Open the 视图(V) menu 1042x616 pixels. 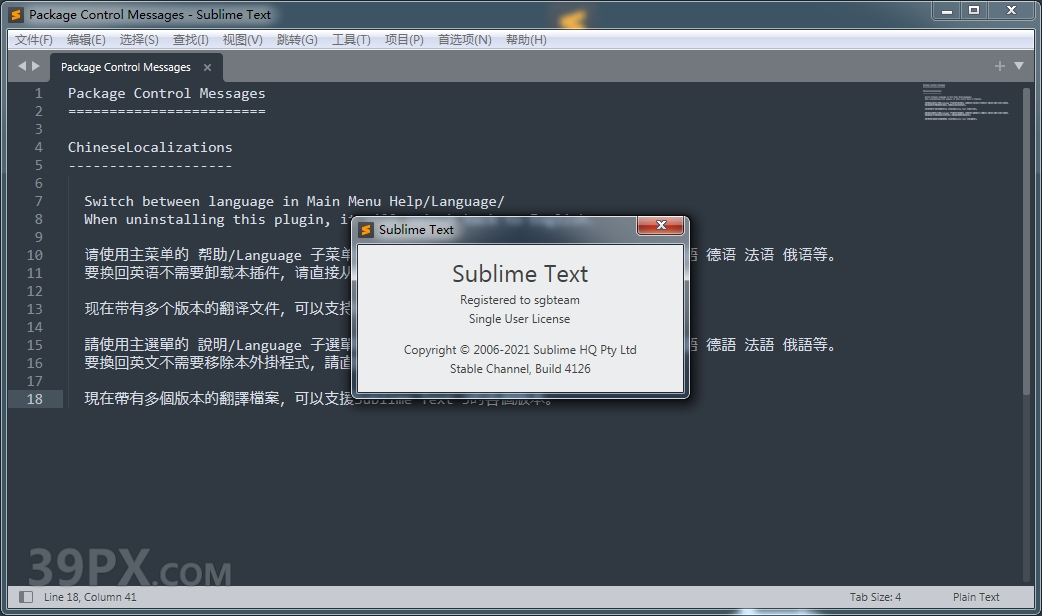[x=243, y=40]
